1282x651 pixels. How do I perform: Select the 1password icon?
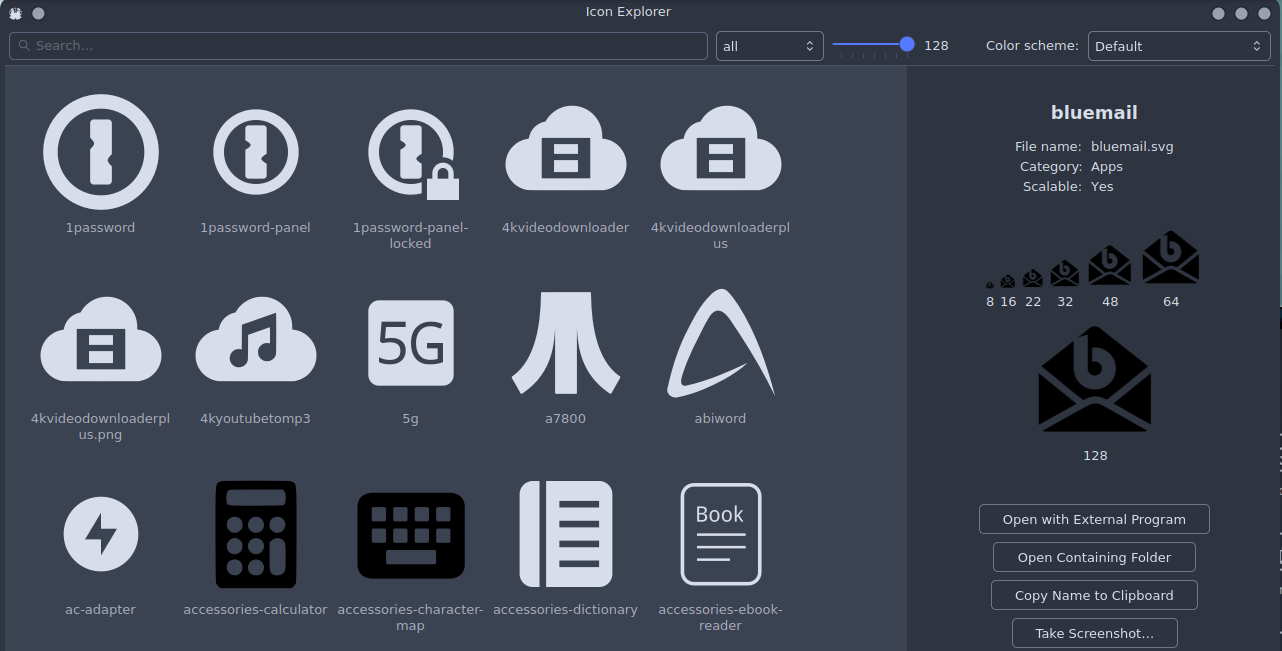click(100, 152)
